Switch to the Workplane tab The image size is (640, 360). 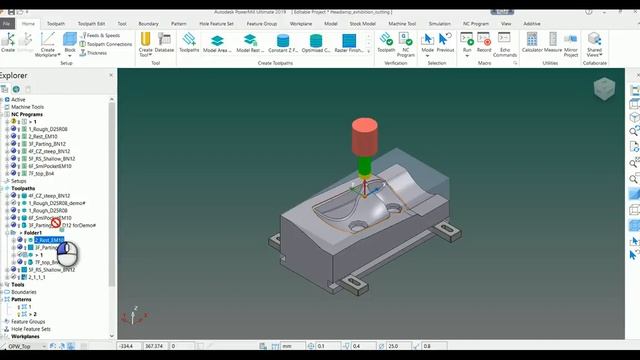click(301, 24)
